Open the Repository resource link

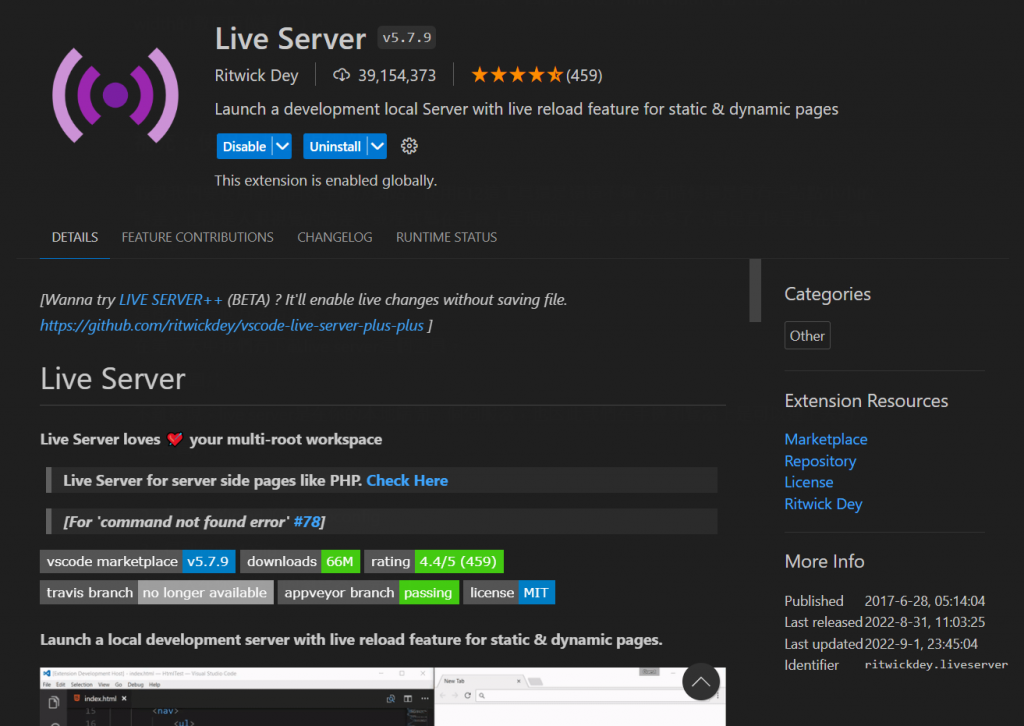point(820,461)
